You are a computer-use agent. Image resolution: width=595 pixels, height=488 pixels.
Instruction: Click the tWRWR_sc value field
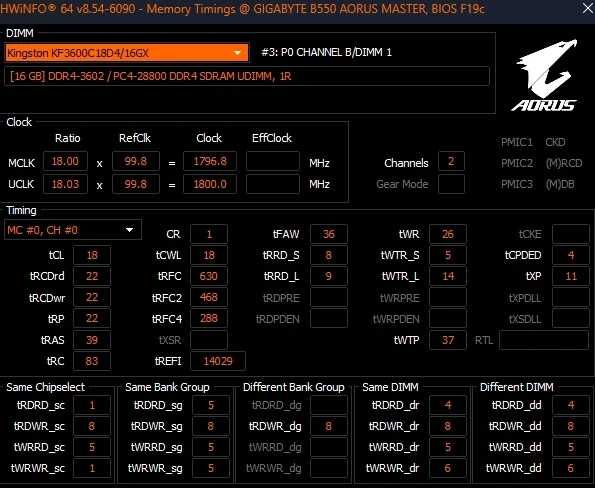pyautogui.click(x=92, y=468)
